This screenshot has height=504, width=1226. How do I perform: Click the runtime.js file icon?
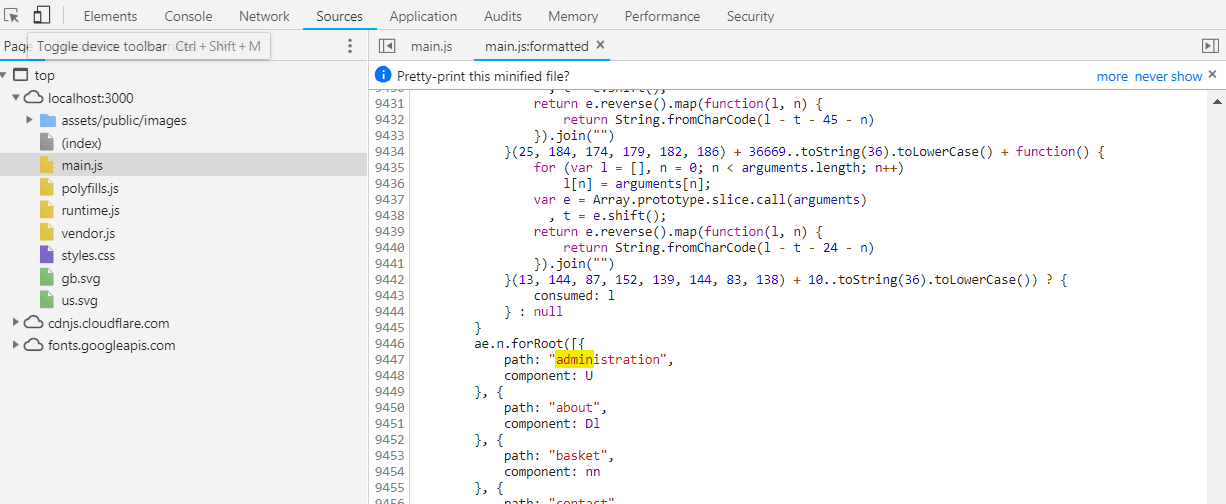tap(47, 210)
